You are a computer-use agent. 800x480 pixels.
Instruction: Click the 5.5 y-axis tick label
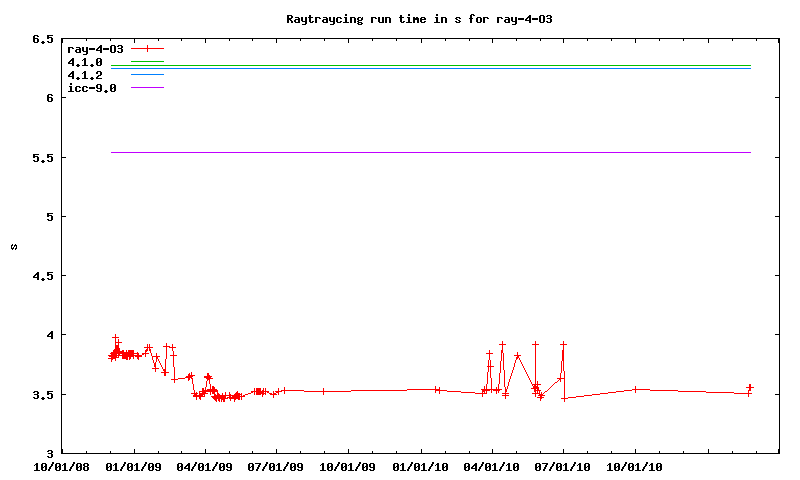43,158
